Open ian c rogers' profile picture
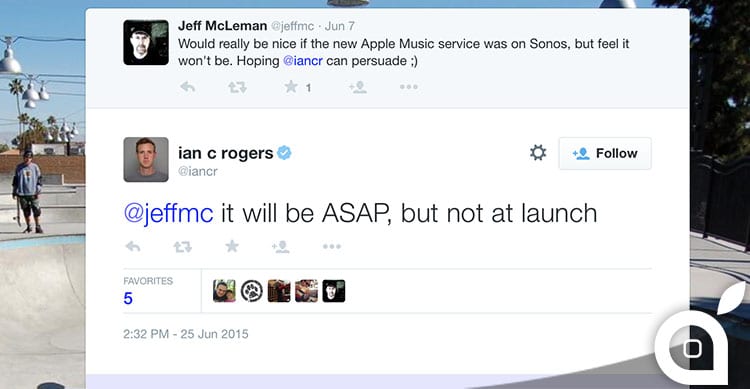 [146, 160]
